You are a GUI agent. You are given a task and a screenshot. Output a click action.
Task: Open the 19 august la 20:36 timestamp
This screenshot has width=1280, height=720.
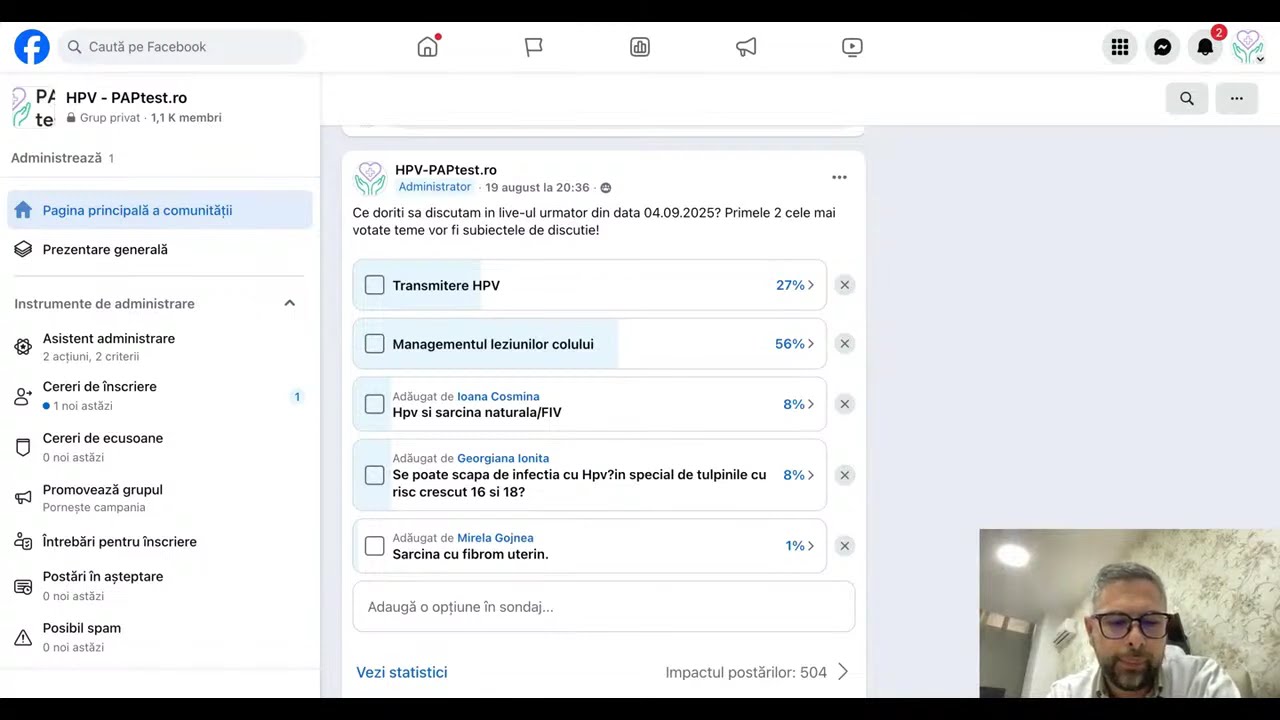click(537, 188)
